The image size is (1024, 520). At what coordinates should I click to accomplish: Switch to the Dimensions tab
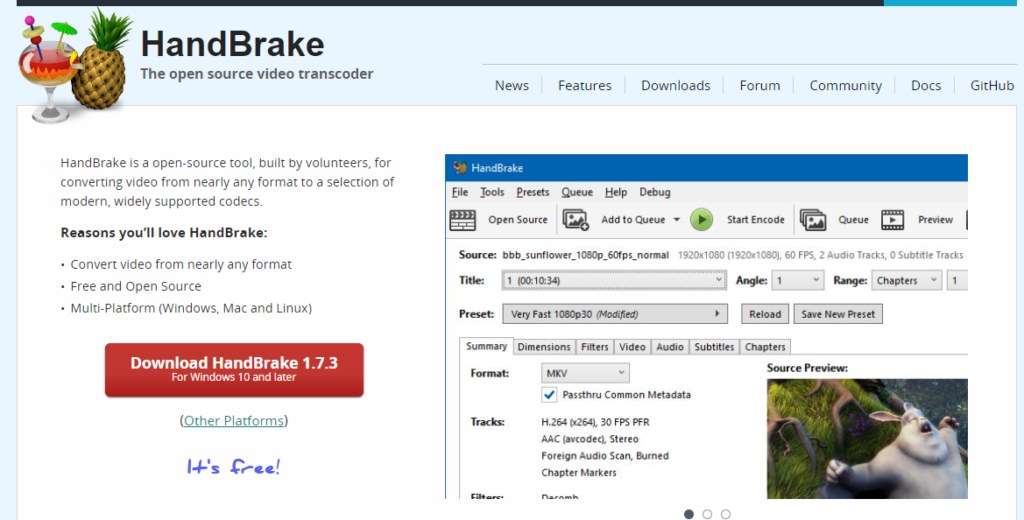click(543, 347)
